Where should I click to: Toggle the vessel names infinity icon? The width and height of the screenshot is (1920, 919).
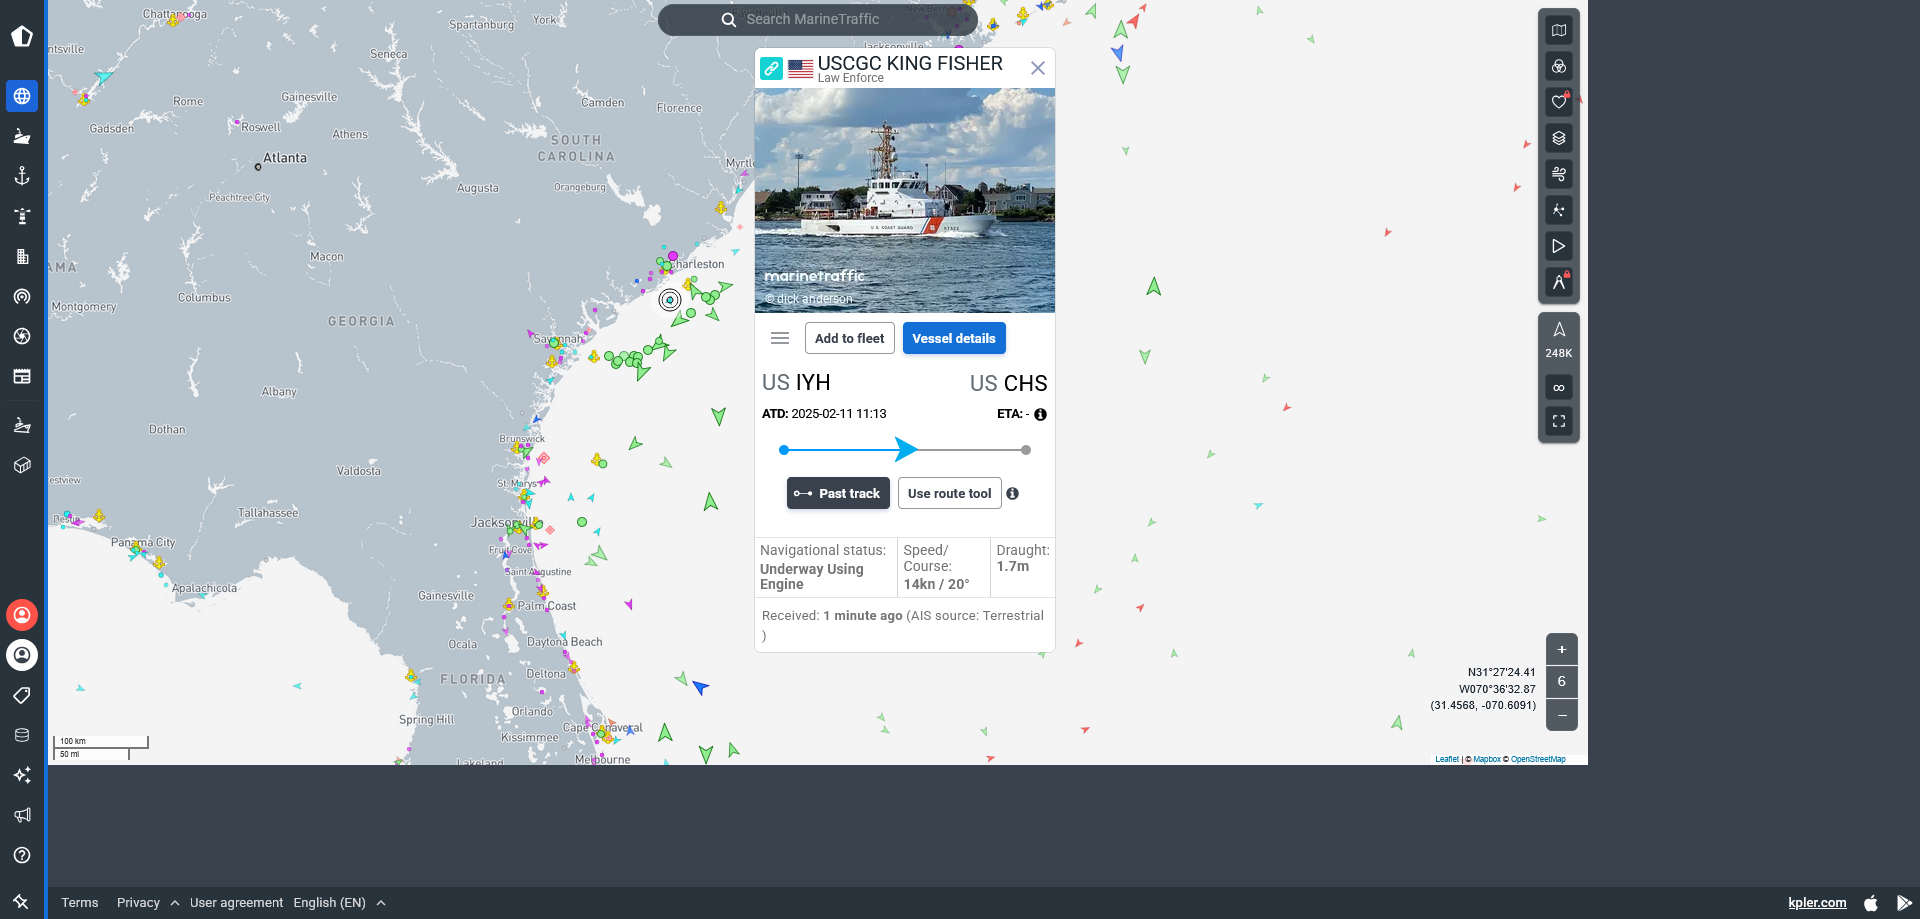(1559, 387)
